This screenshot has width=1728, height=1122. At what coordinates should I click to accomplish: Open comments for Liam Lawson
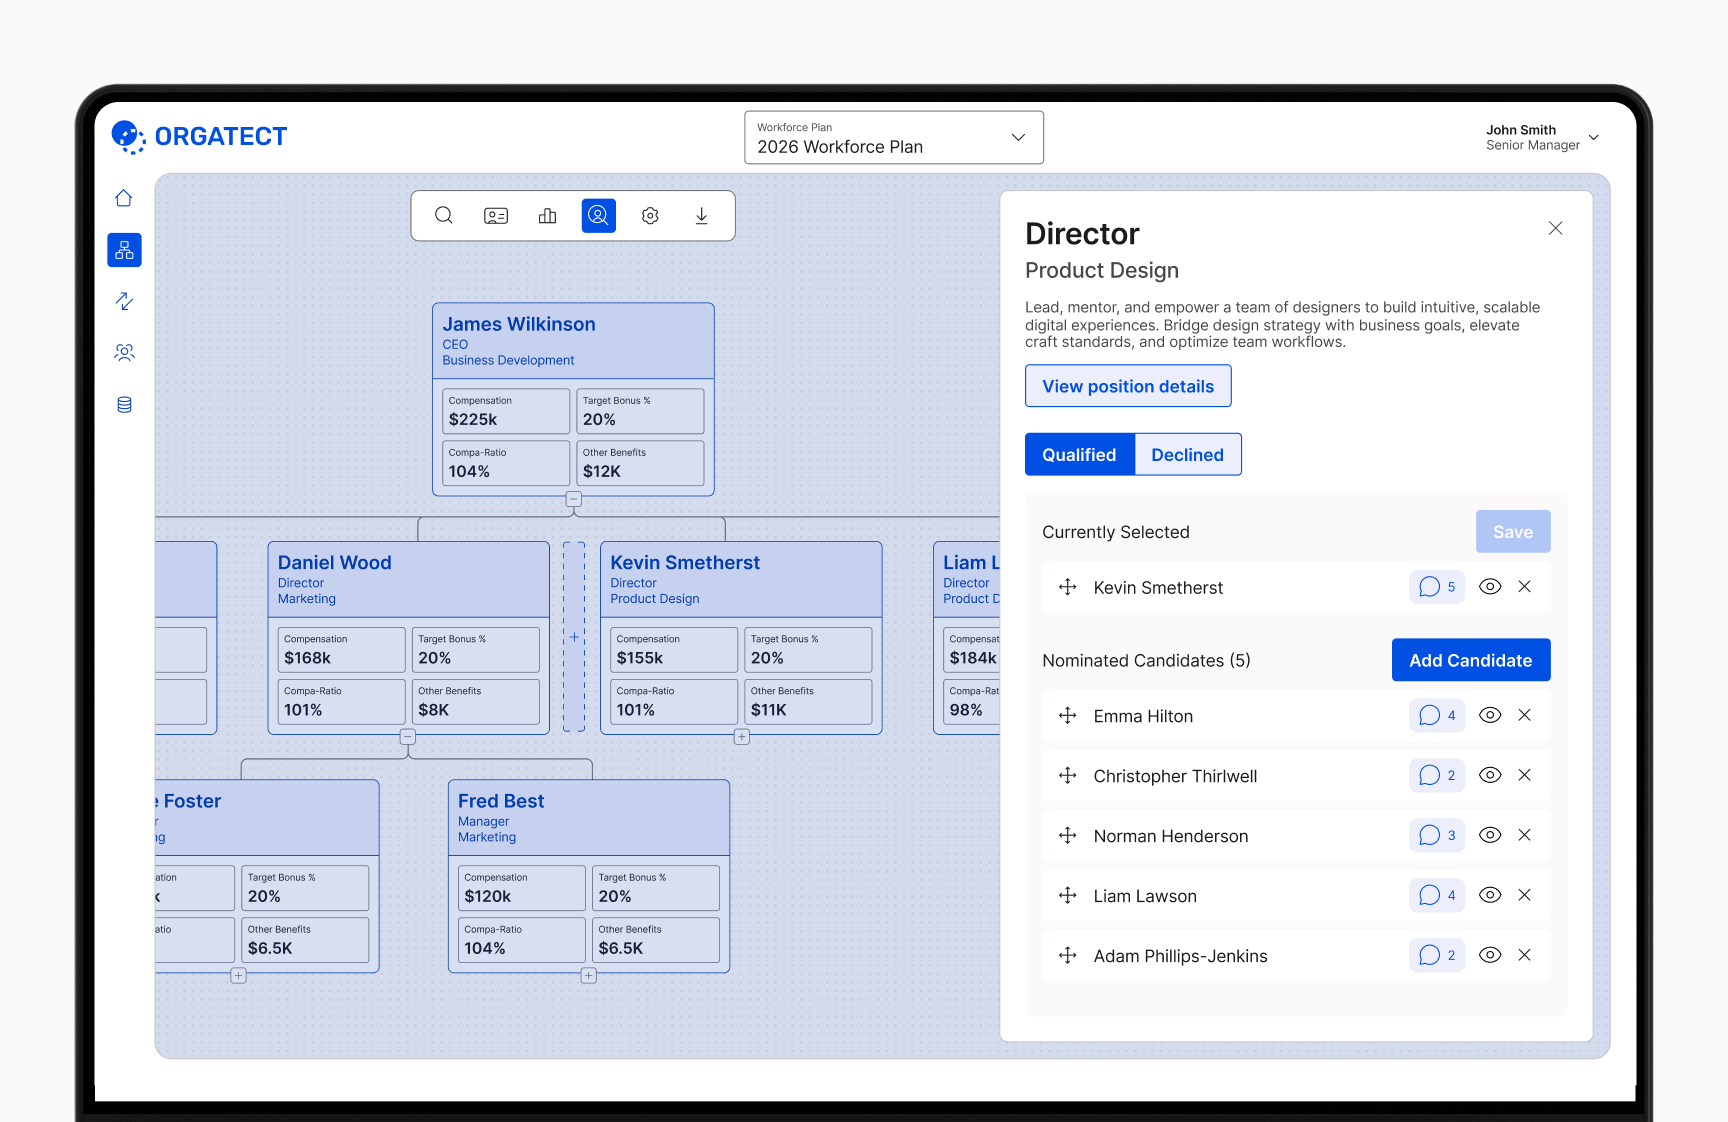click(1437, 895)
